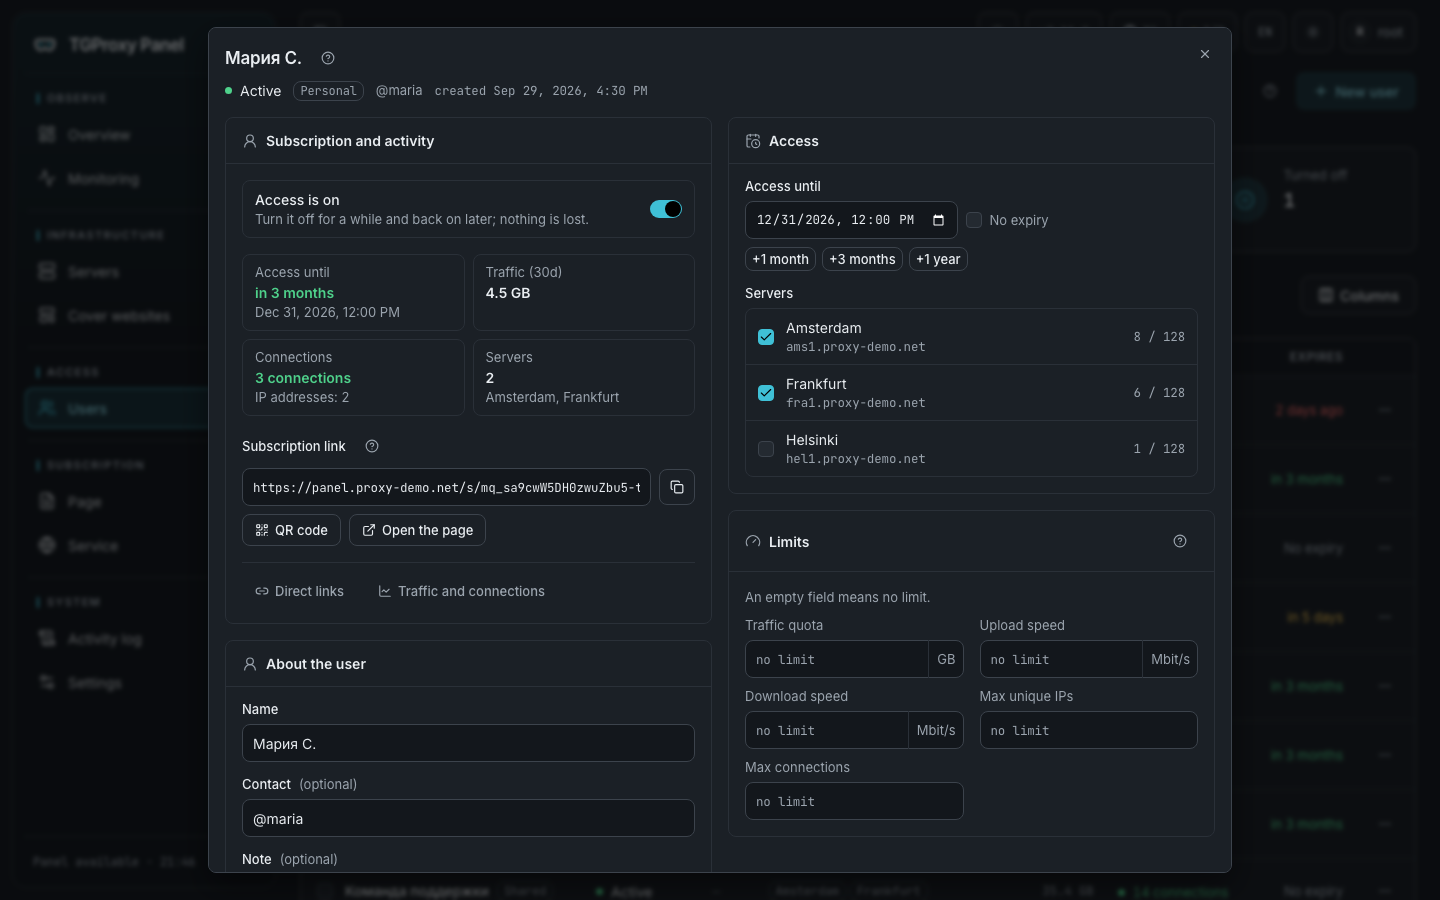Click the Download speed field
The height and width of the screenshot is (900, 1440).
(827, 730)
